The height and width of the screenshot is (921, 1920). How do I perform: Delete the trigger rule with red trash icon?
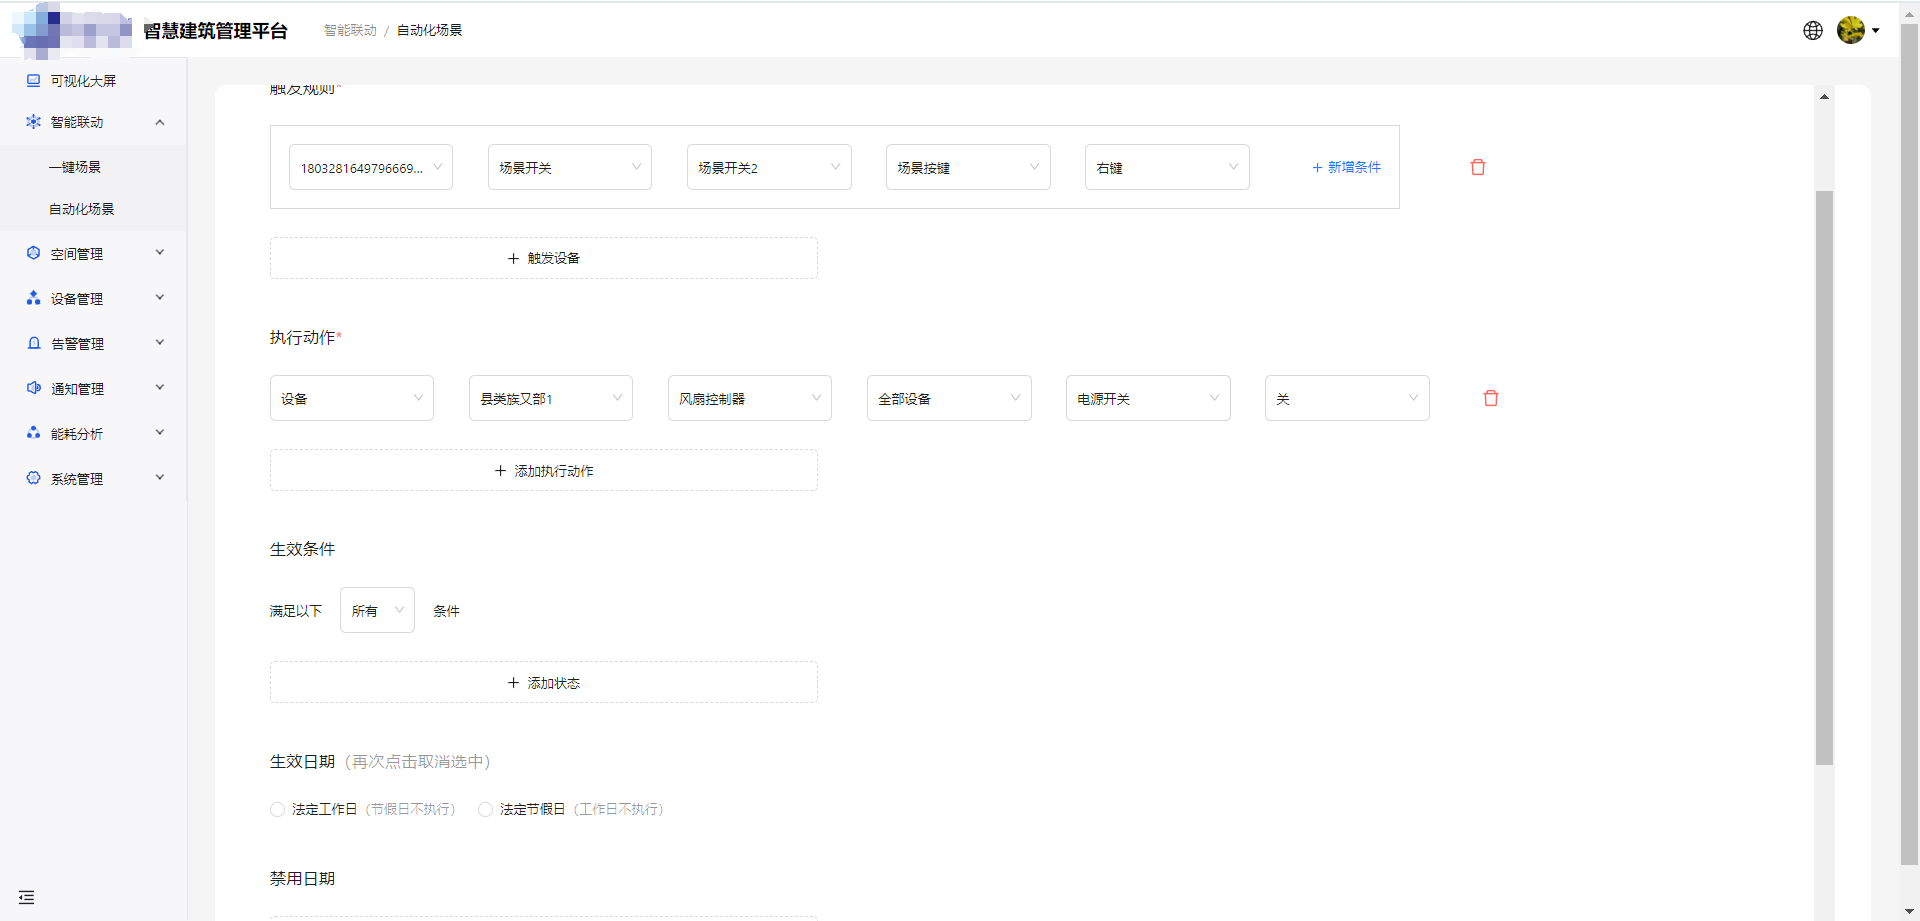point(1477,167)
